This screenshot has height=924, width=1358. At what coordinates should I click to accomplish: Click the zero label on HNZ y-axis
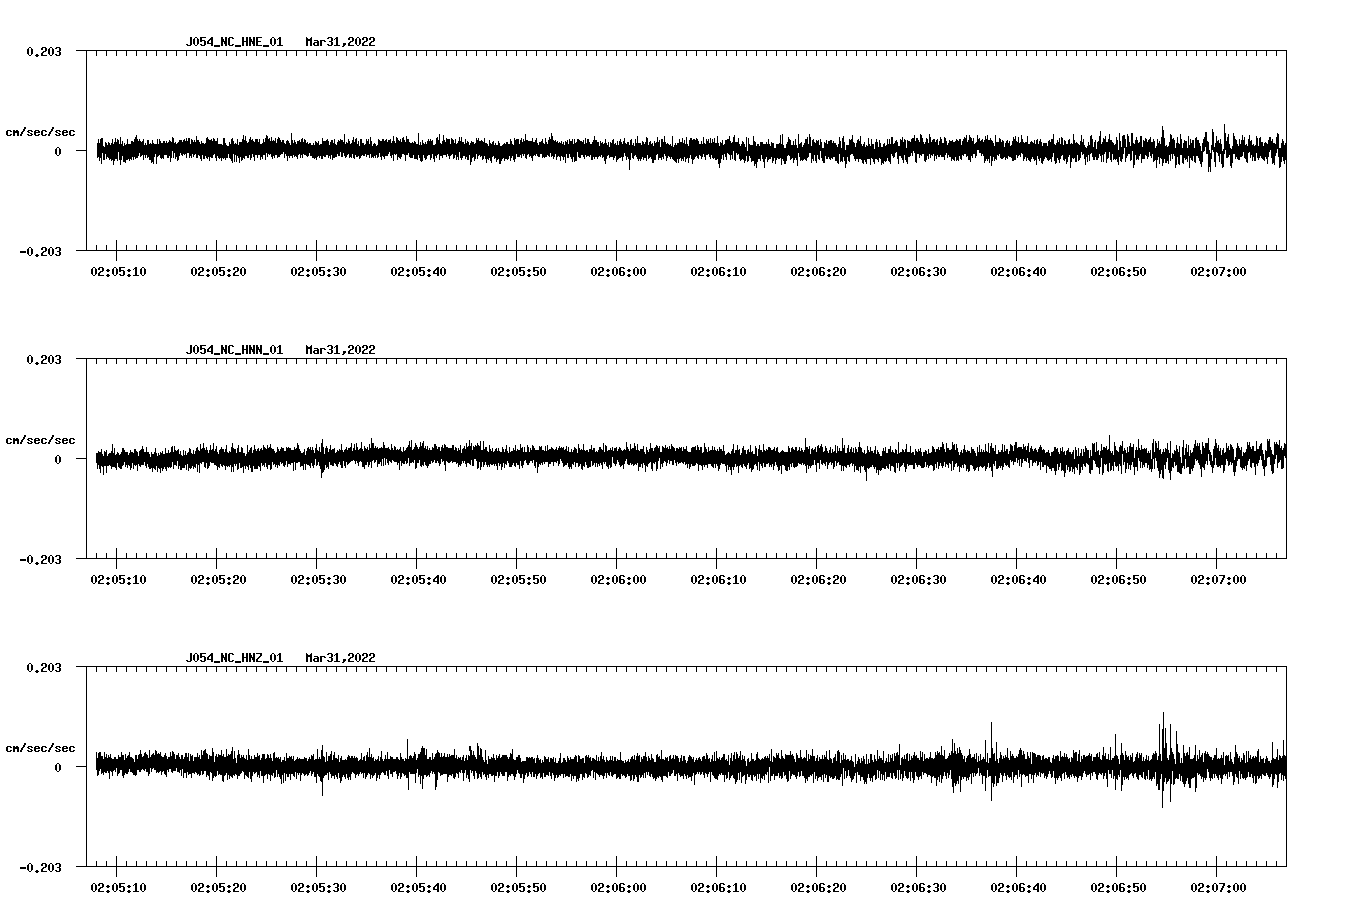pyautogui.click(x=58, y=767)
